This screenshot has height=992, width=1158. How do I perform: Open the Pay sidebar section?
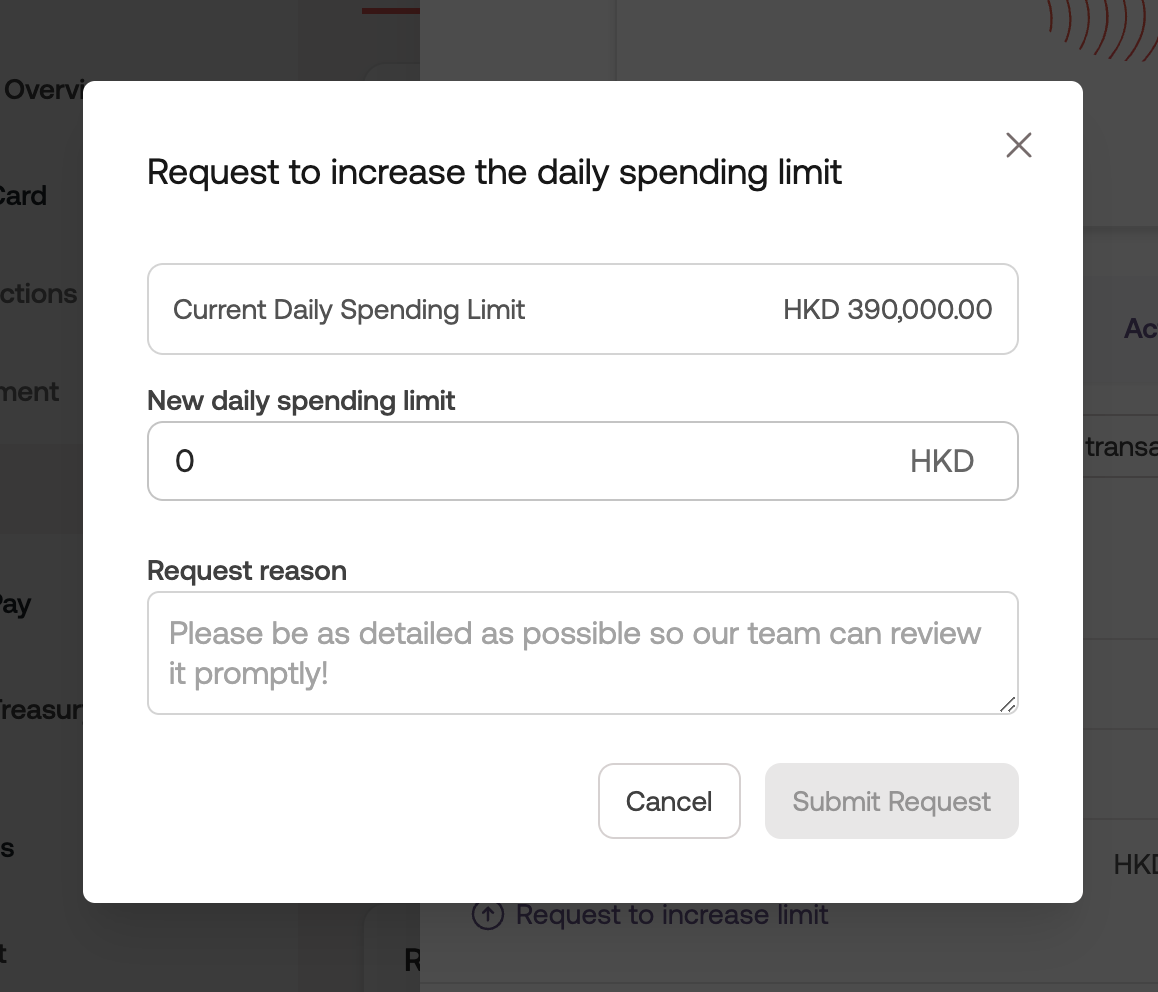(x=16, y=605)
